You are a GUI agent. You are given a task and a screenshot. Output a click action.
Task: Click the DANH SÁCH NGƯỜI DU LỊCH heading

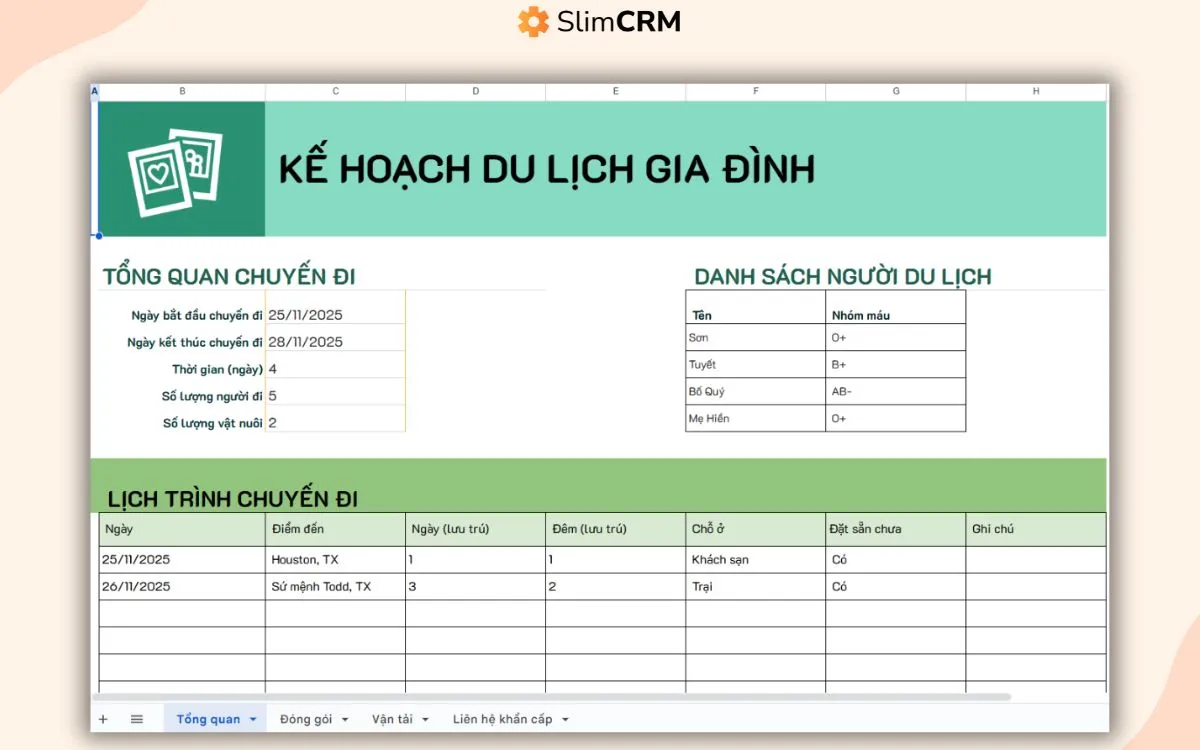pyautogui.click(x=842, y=277)
